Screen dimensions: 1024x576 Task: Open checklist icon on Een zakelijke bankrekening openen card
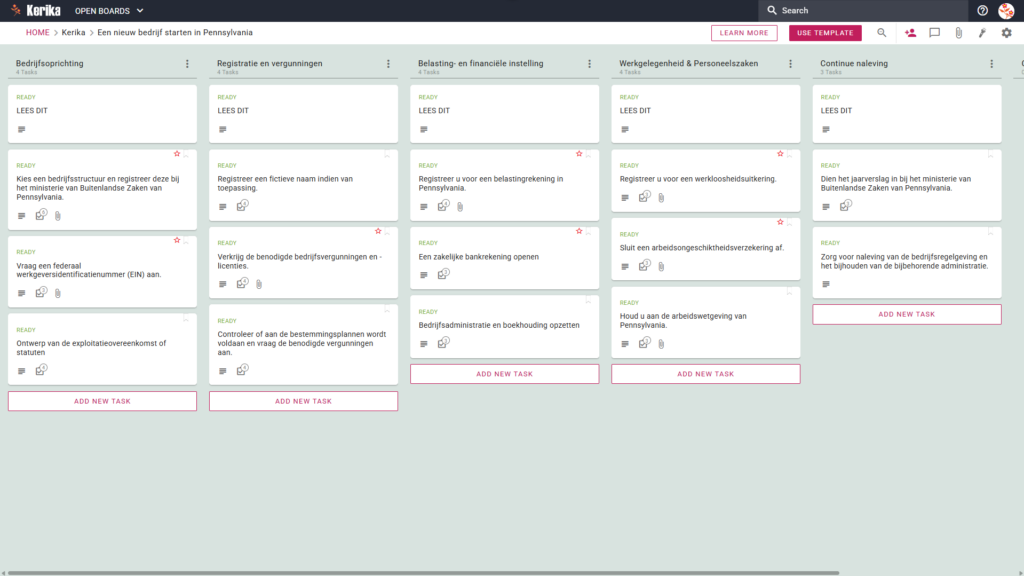point(443,274)
